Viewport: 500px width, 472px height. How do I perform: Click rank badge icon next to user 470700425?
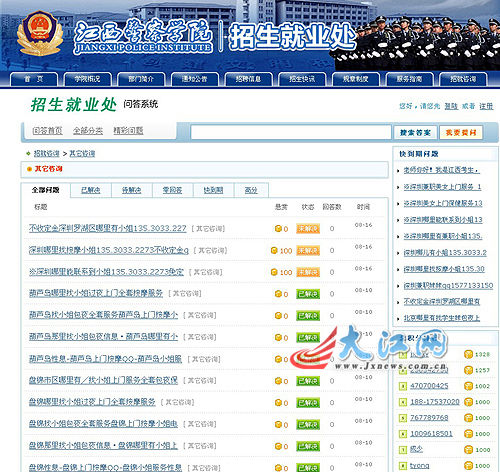(403, 386)
